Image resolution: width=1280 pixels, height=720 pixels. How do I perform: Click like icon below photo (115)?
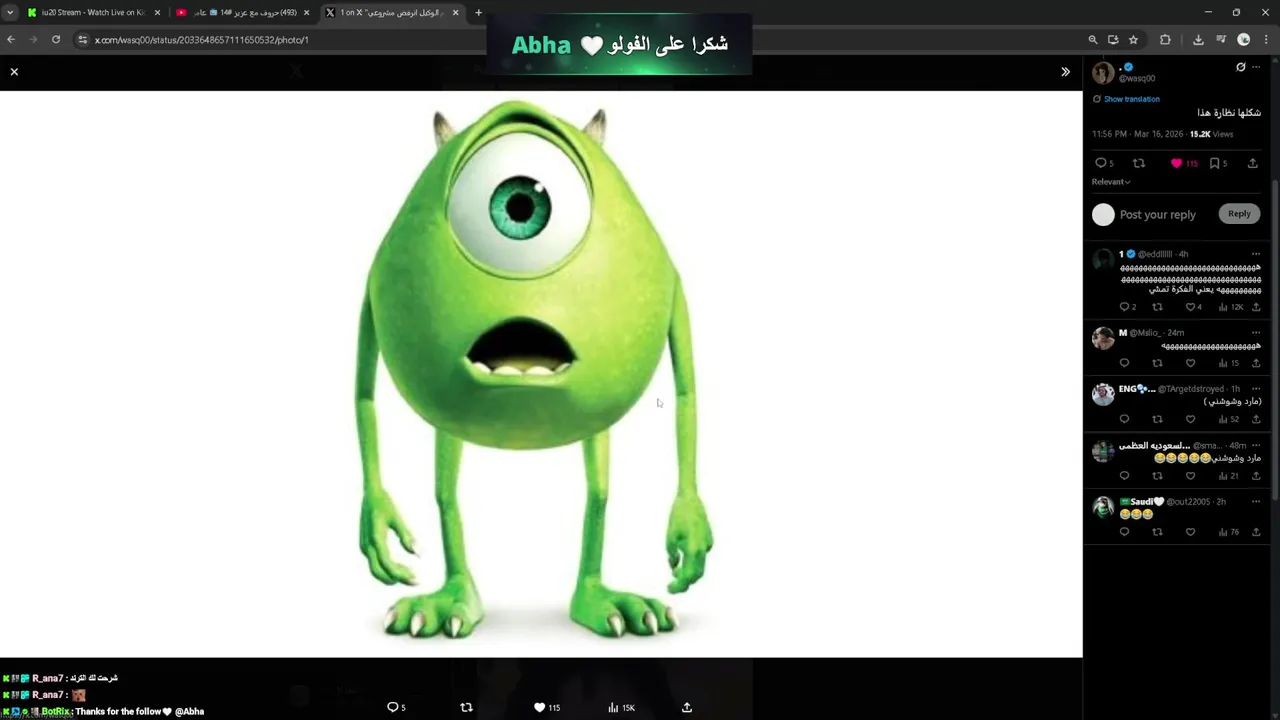539,707
